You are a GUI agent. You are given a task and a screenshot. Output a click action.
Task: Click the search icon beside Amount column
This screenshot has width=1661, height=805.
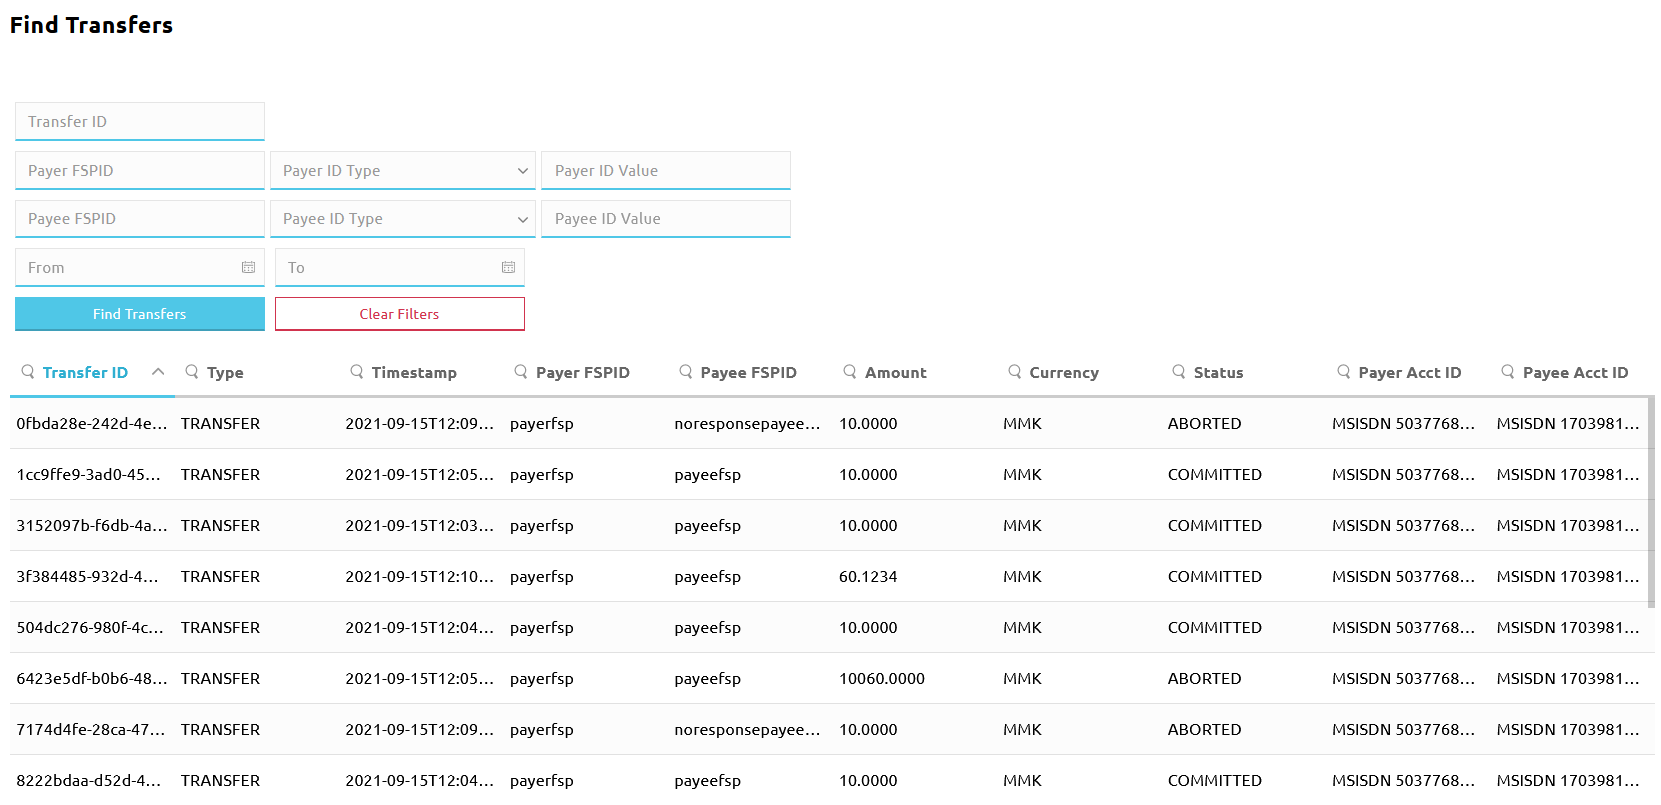click(850, 372)
